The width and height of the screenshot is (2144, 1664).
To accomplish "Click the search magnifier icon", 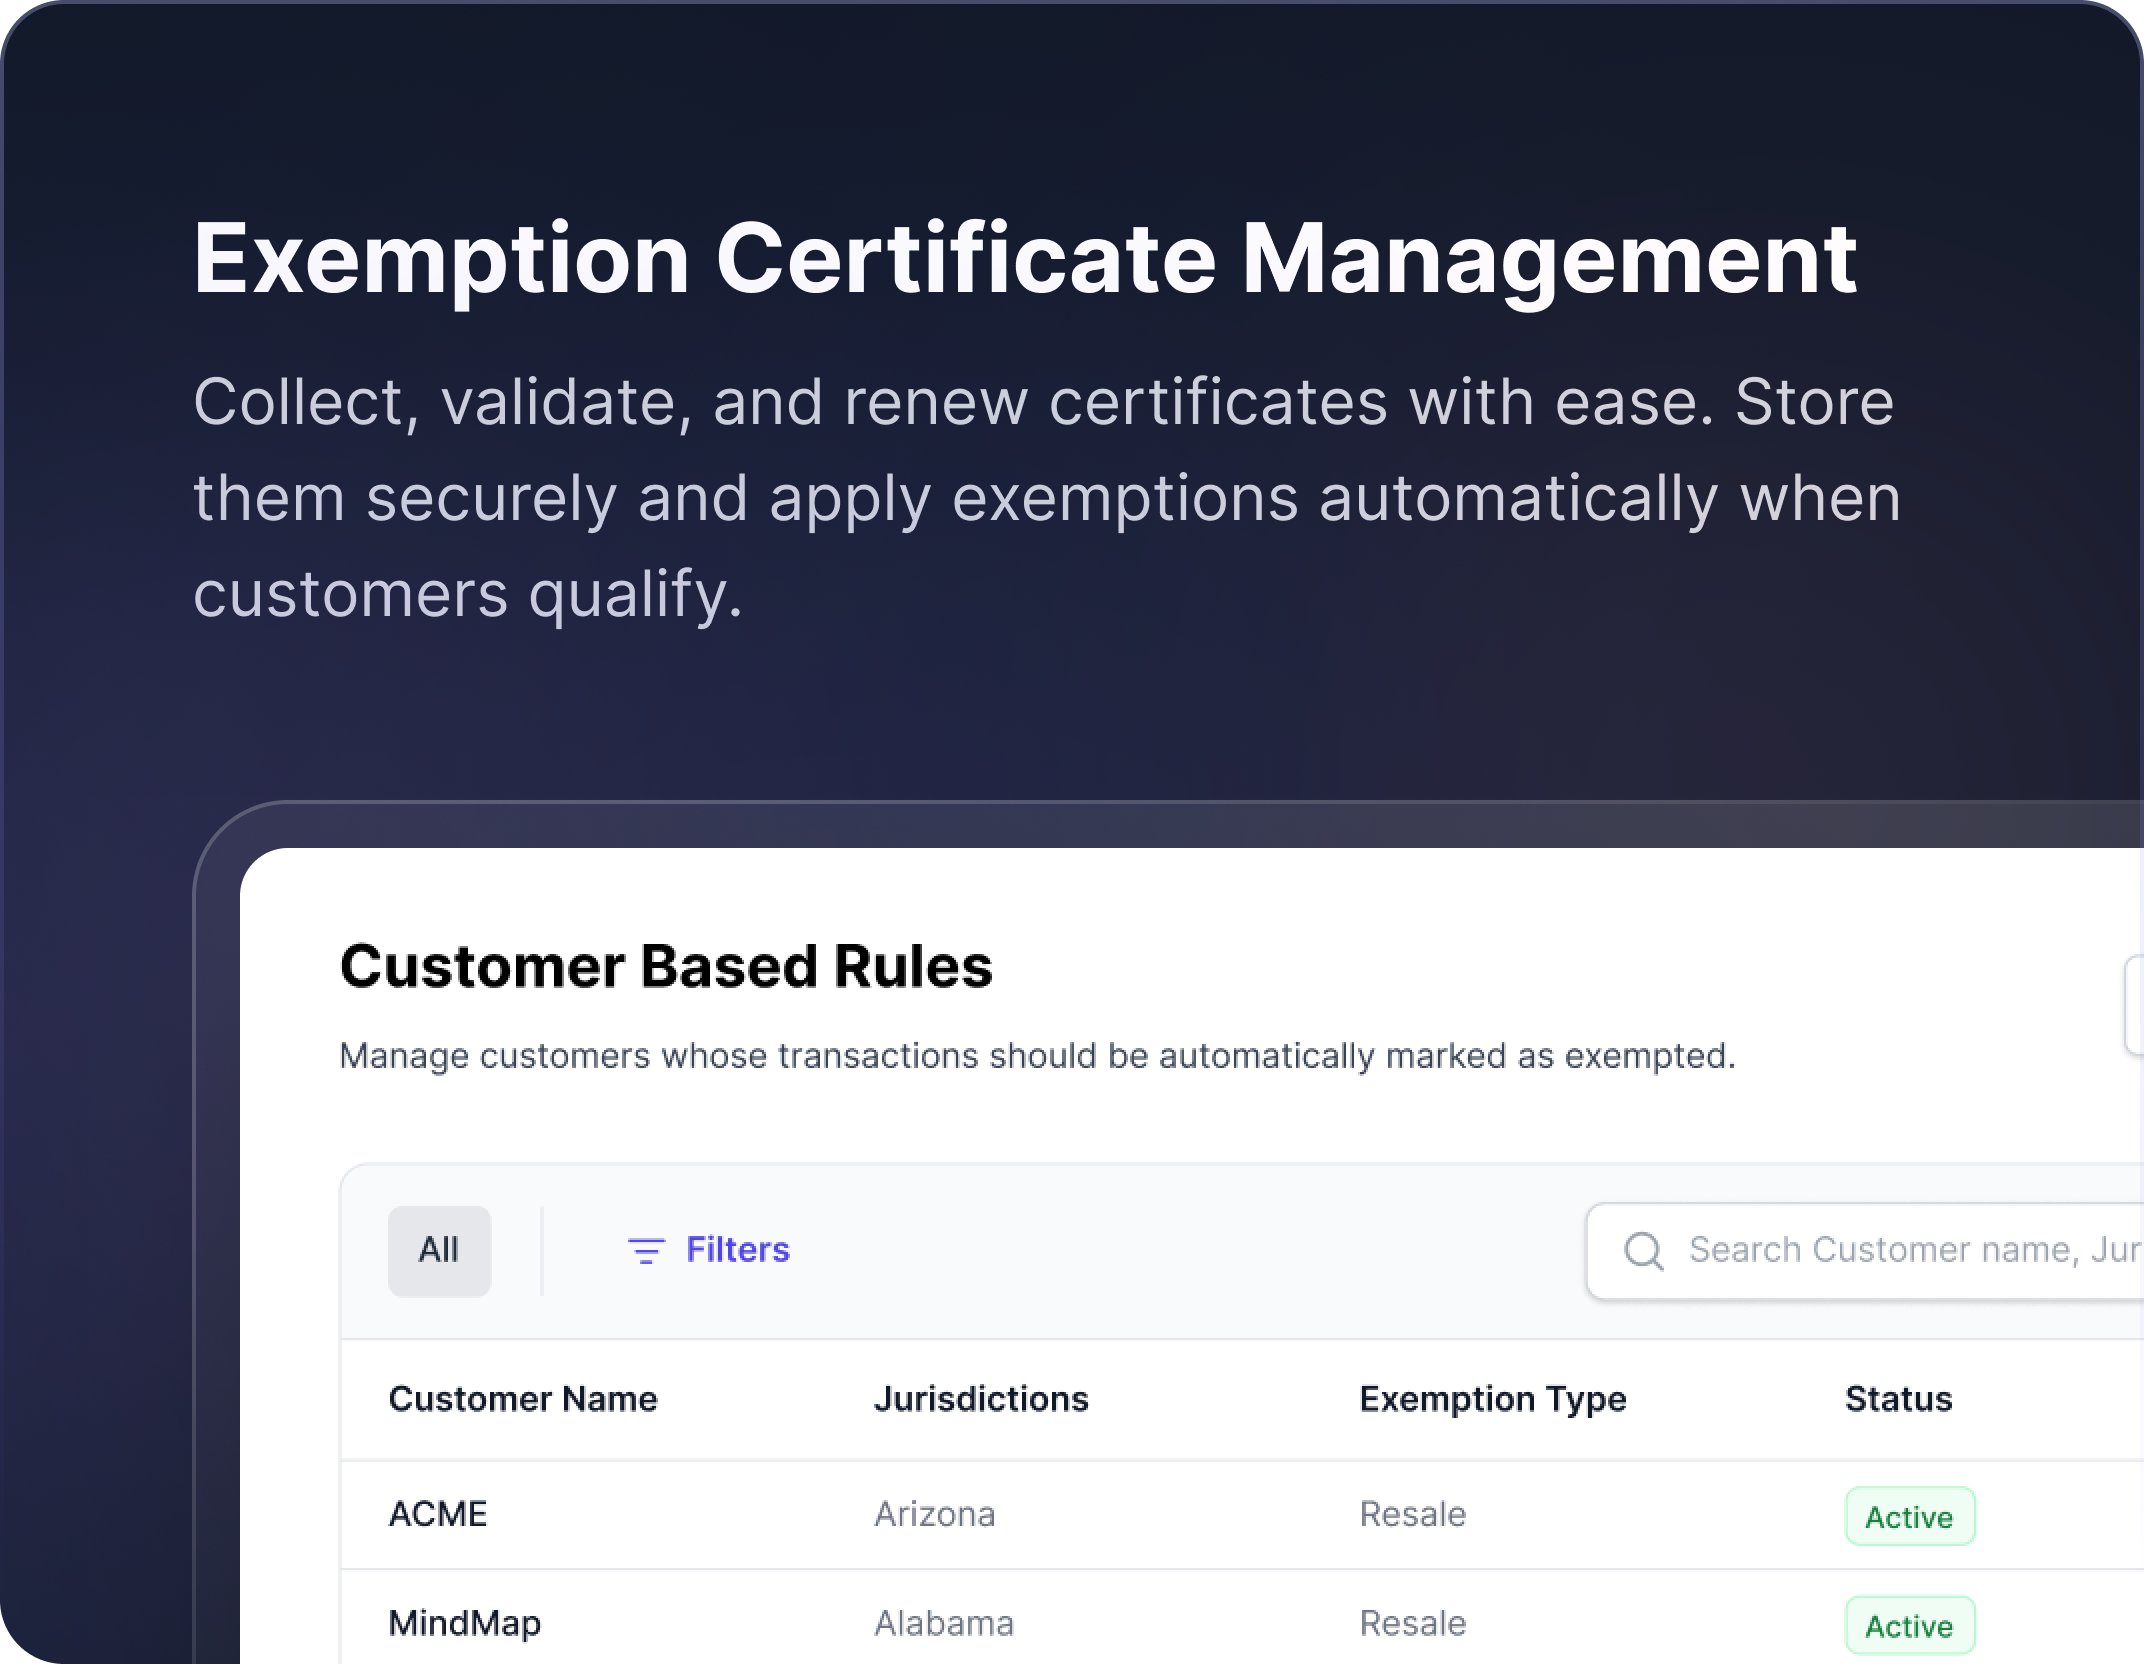I will pos(1643,1251).
